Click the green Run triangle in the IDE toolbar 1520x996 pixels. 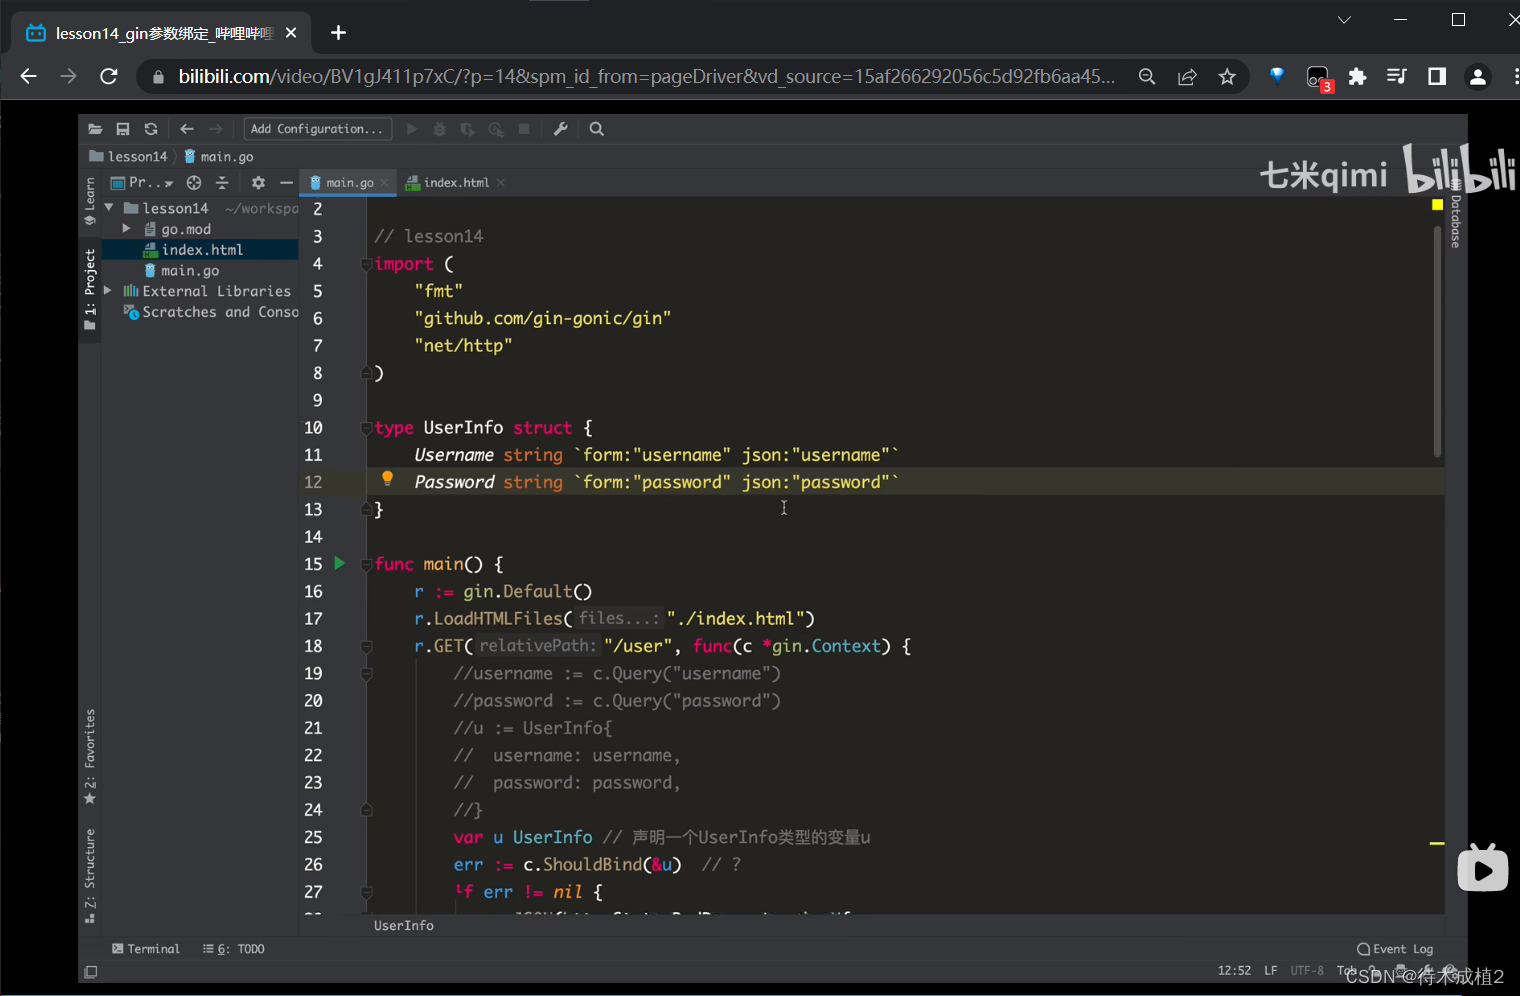pos(412,129)
